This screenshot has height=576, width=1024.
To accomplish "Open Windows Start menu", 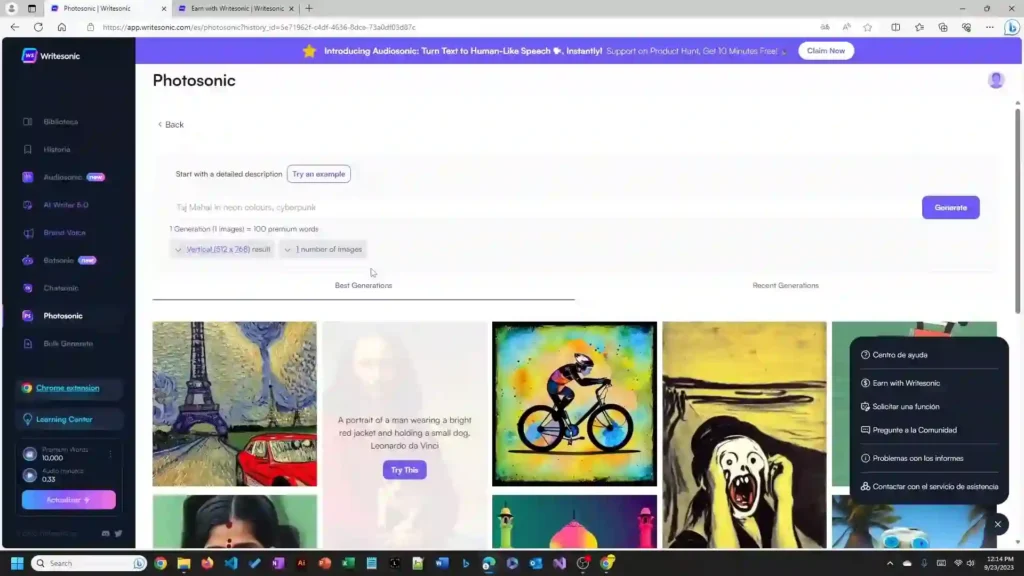I will (17, 563).
